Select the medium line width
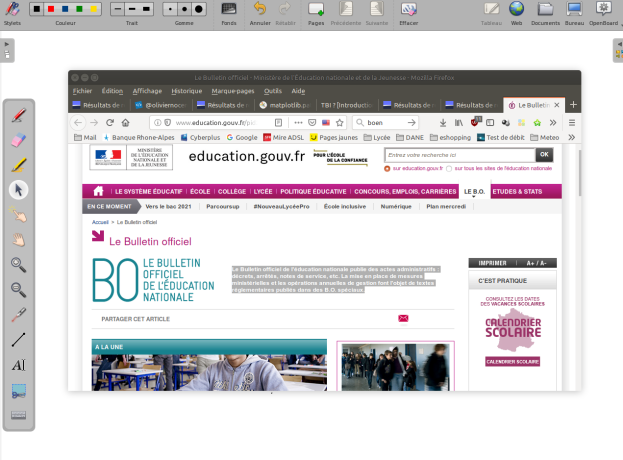This screenshot has height=460, width=623. [x=131, y=9]
